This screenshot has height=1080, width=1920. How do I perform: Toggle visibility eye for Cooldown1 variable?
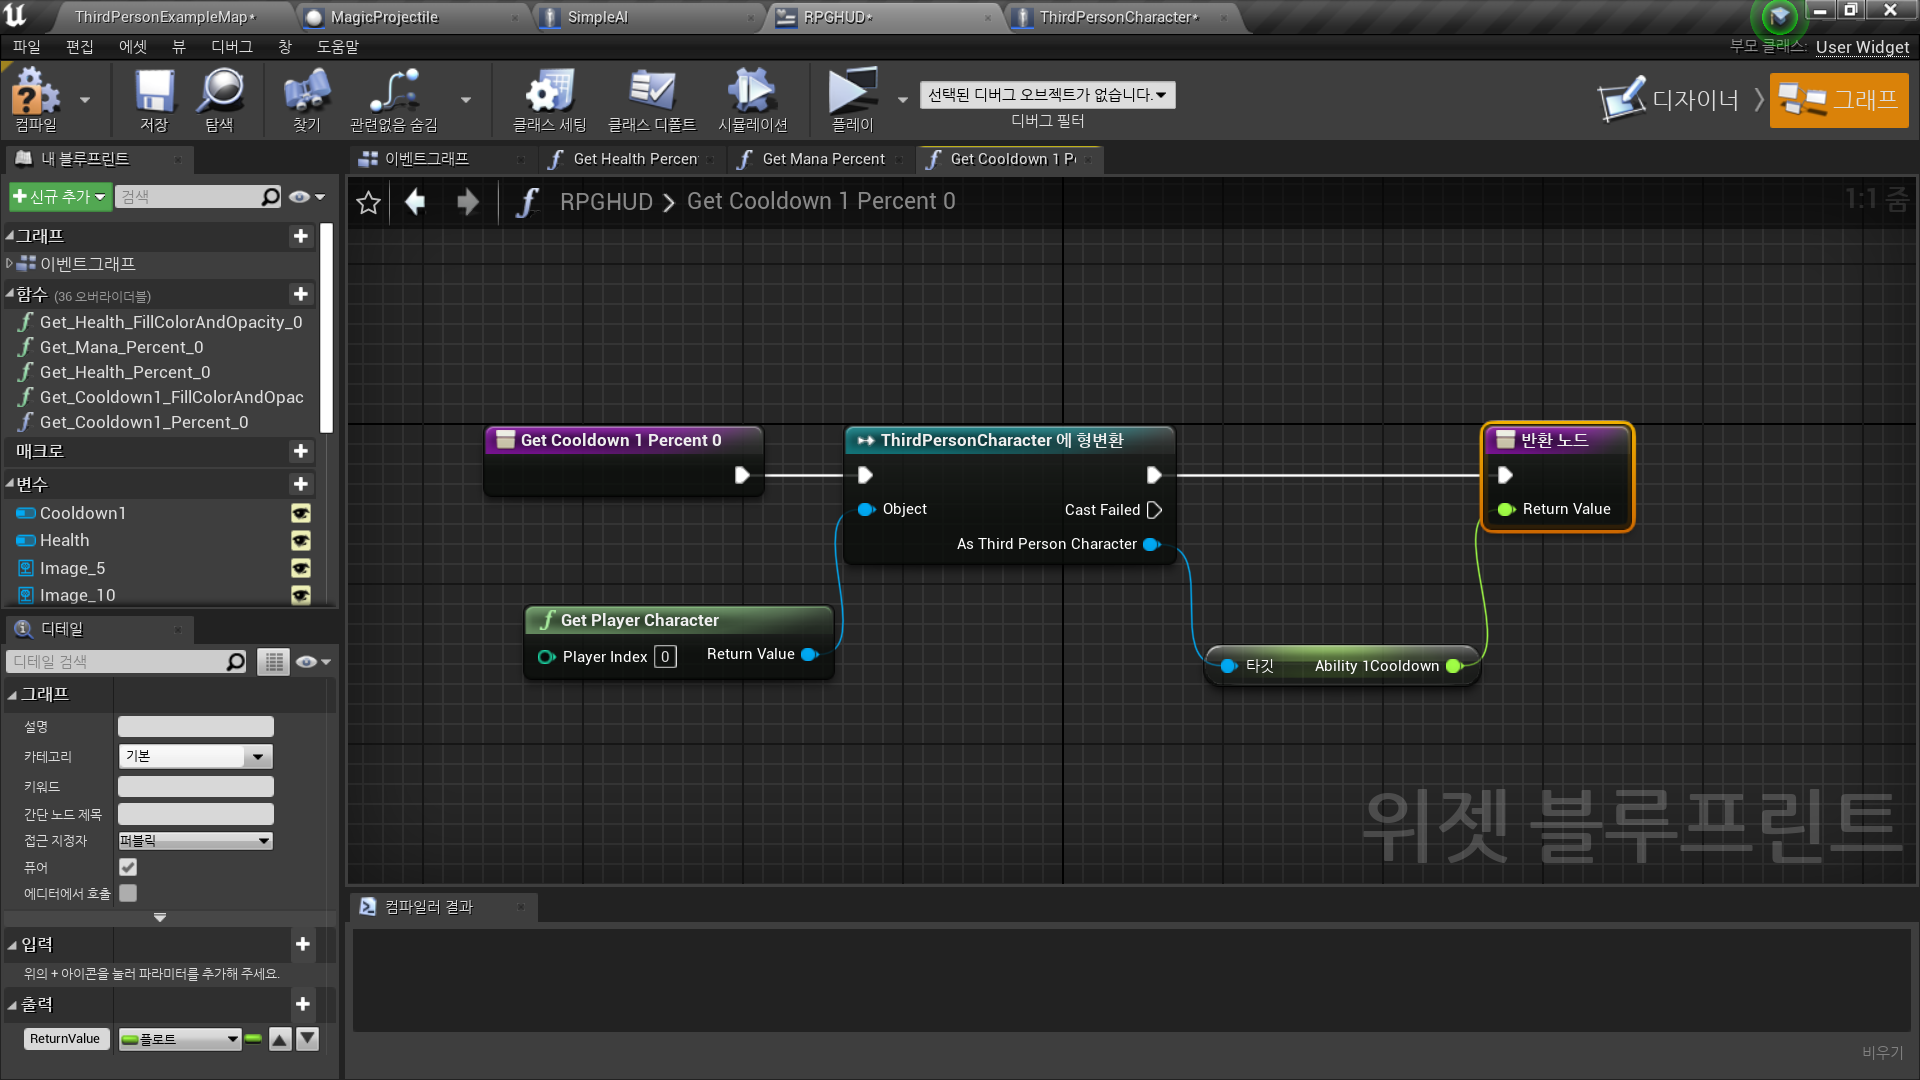tap(300, 513)
